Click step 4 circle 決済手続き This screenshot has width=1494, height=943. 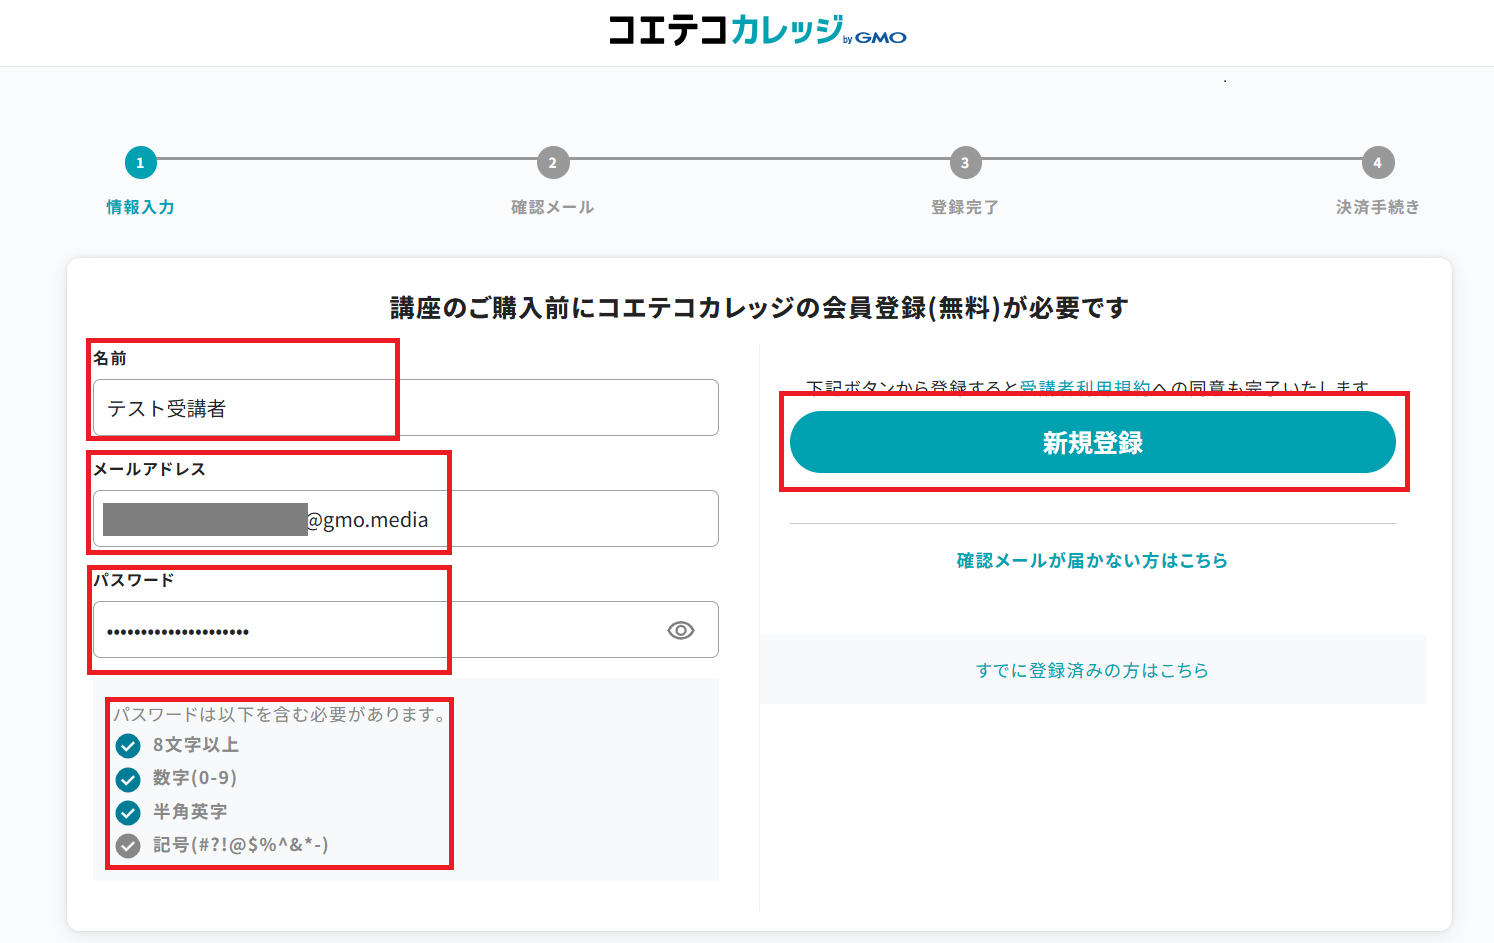coord(1377,162)
